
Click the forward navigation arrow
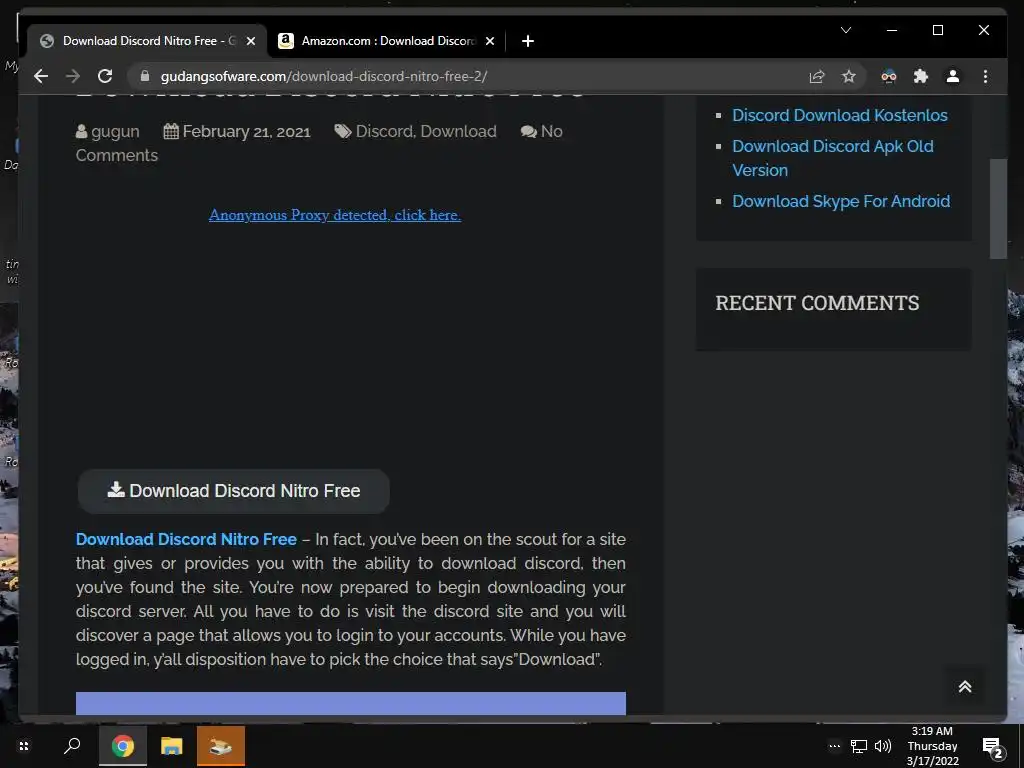tap(73, 76)
